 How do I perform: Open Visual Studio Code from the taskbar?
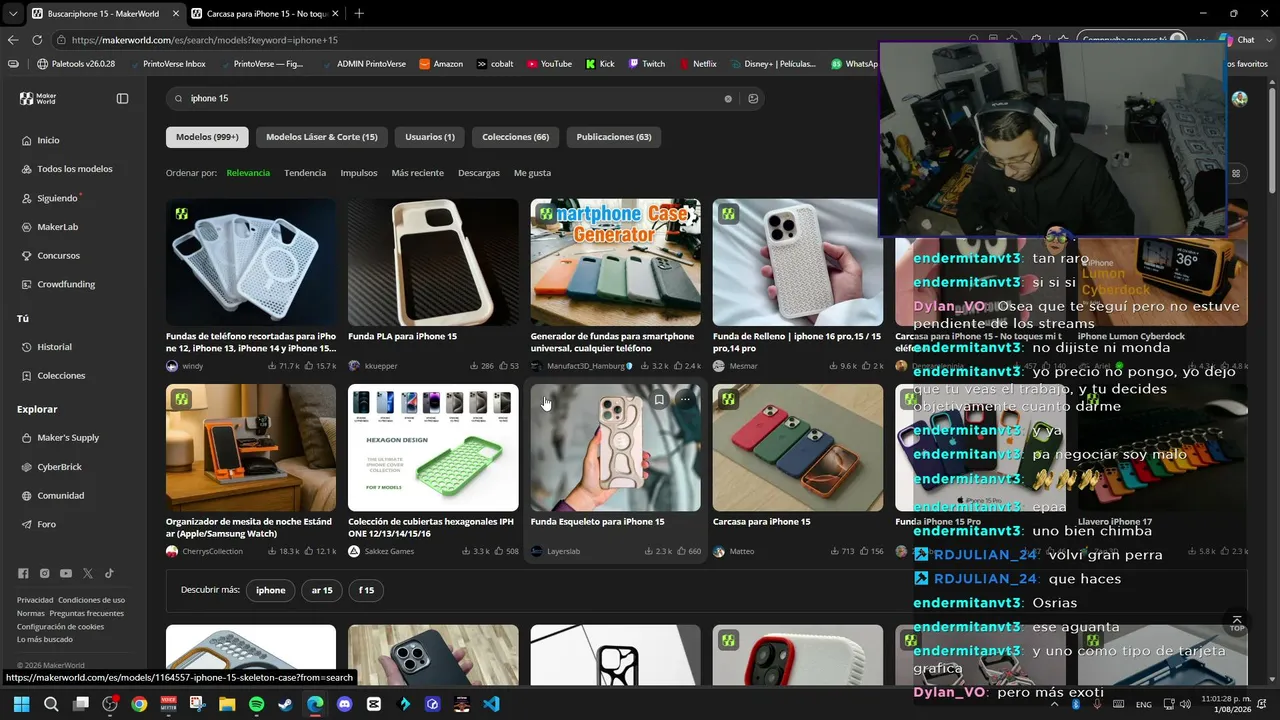coord(490,704)
